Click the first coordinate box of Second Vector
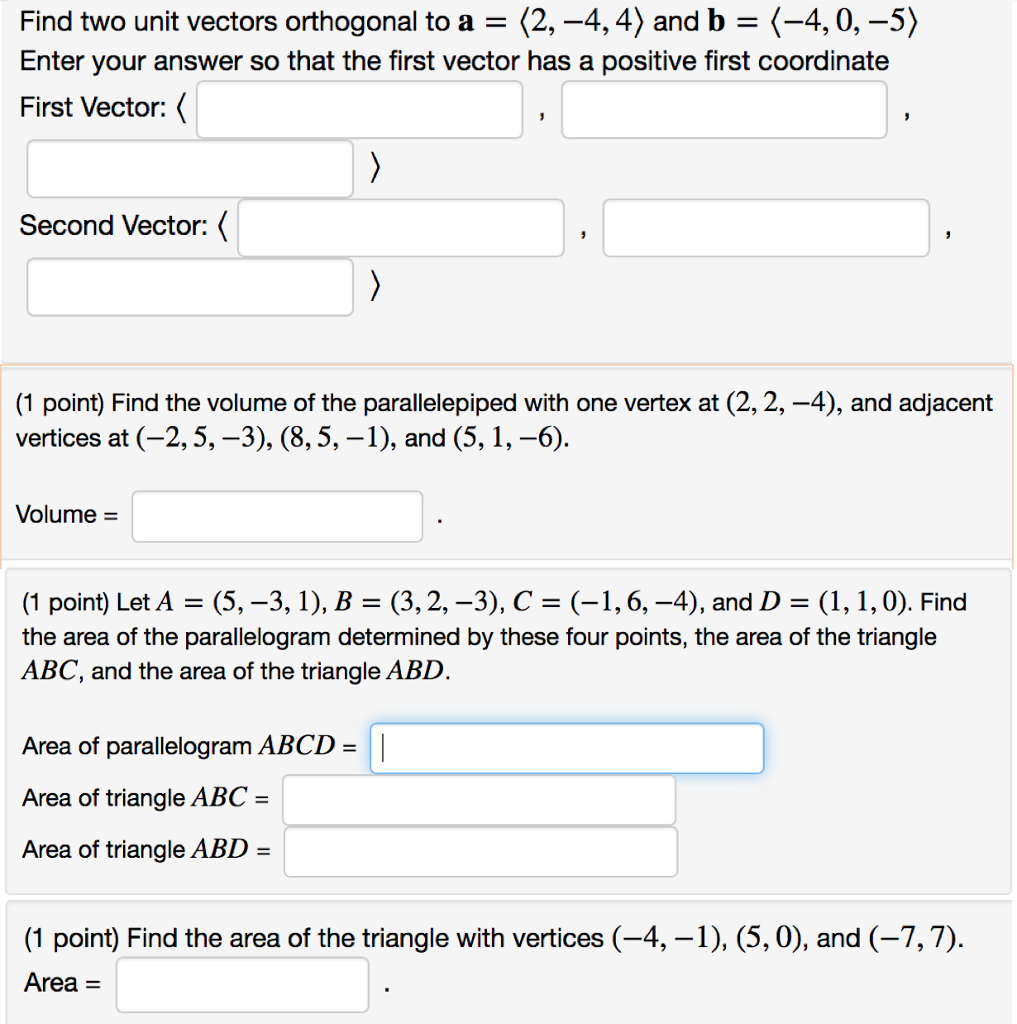The image size is (1017, 1024). (x=401, y=227)
